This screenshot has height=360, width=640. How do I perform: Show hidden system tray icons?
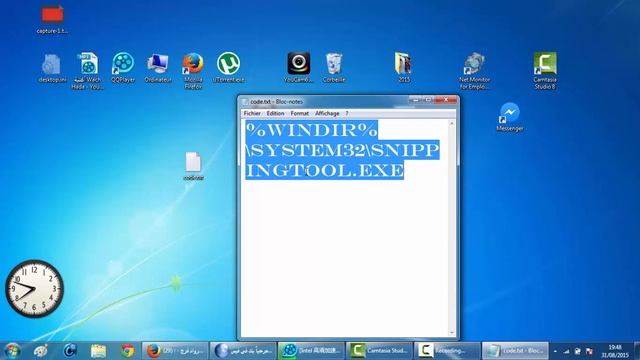(555, 351)
